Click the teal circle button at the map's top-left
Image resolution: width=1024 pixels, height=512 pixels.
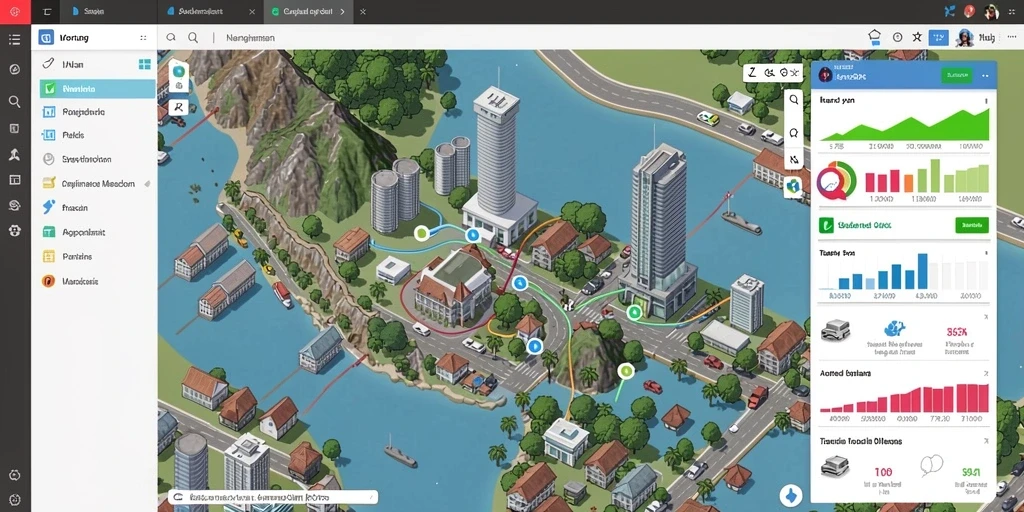[179, 71]
